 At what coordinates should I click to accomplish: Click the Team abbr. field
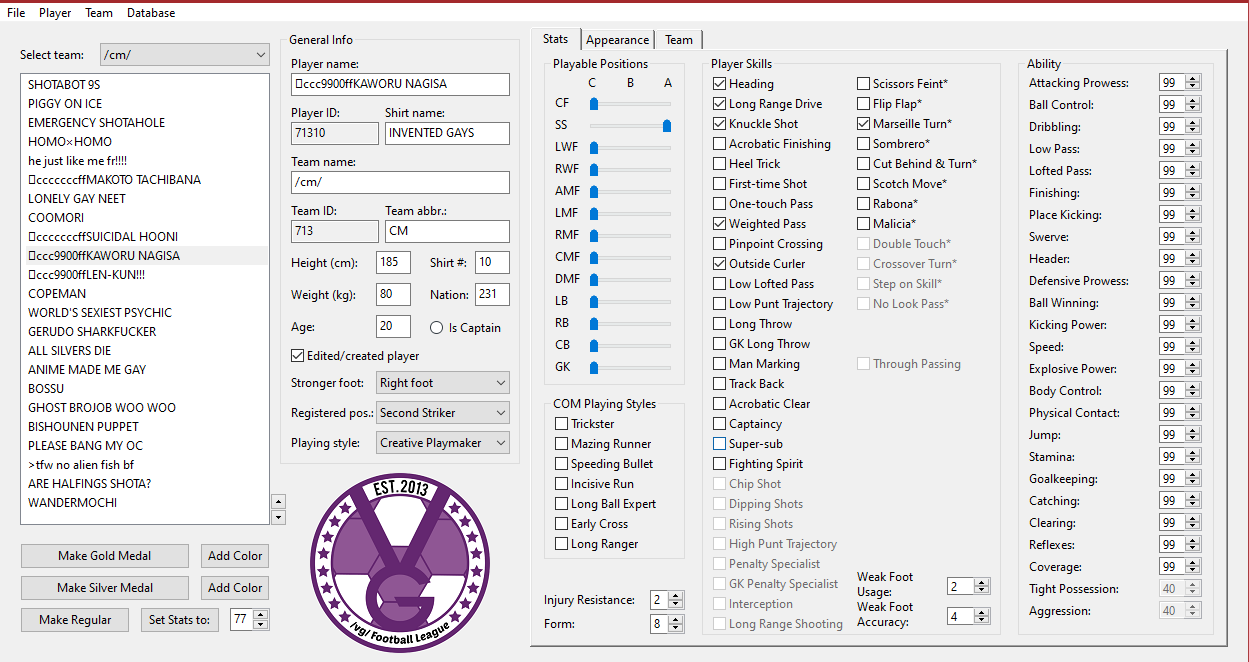447,231
